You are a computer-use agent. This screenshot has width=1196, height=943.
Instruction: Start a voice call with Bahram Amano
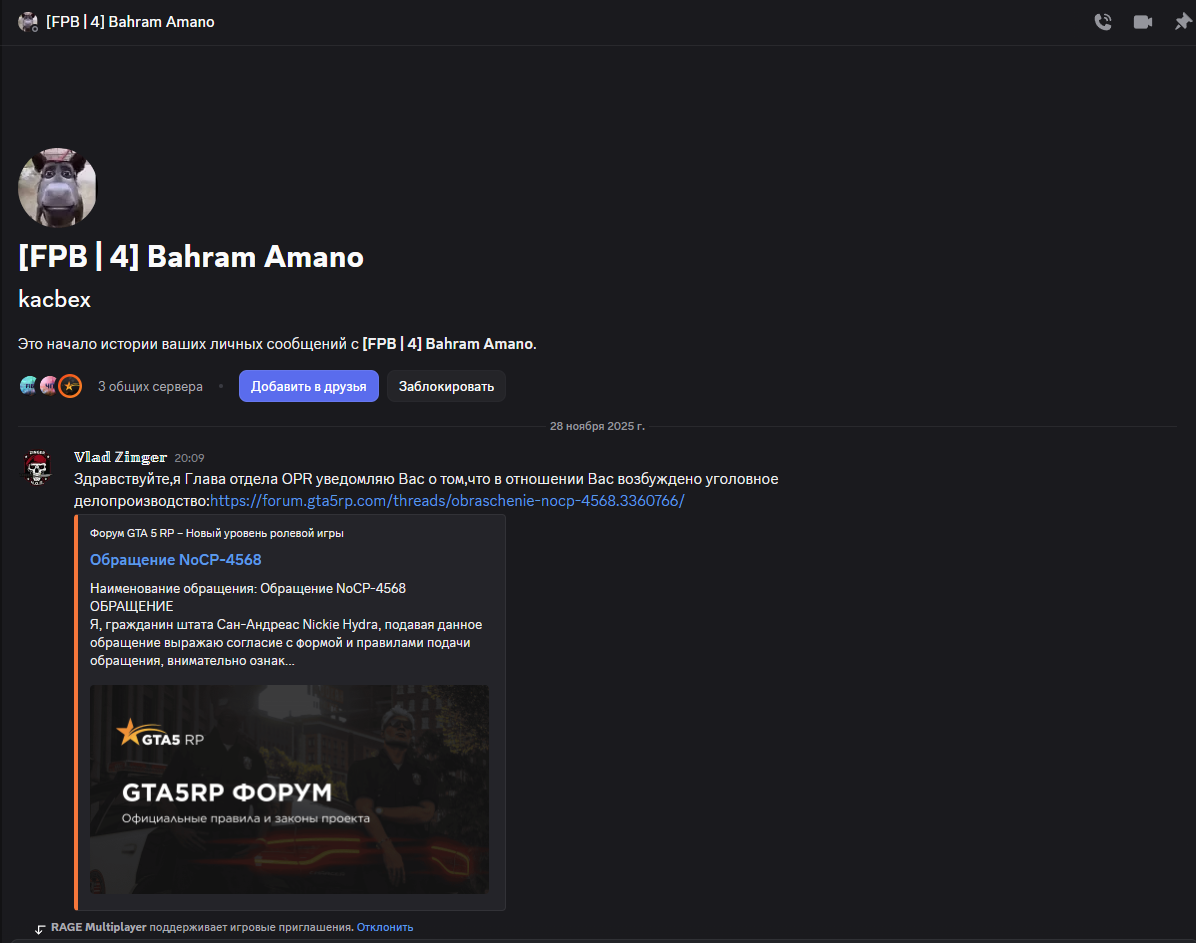pyautogui.click(x=1103, y=20)
